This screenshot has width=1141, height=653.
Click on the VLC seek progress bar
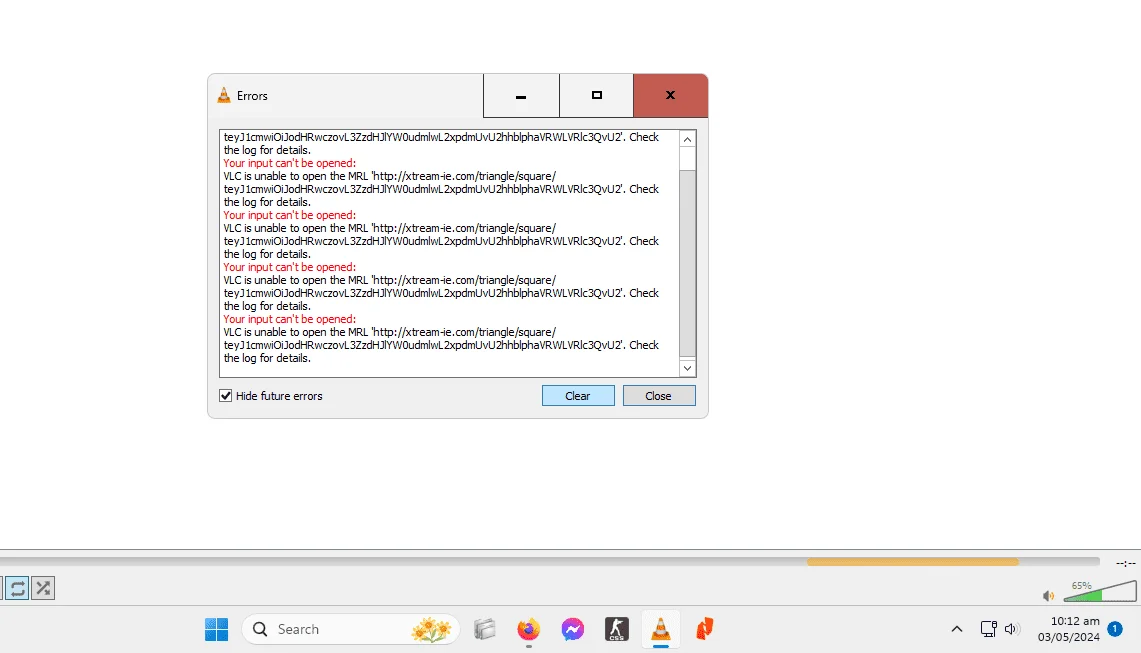coord(549,562)
